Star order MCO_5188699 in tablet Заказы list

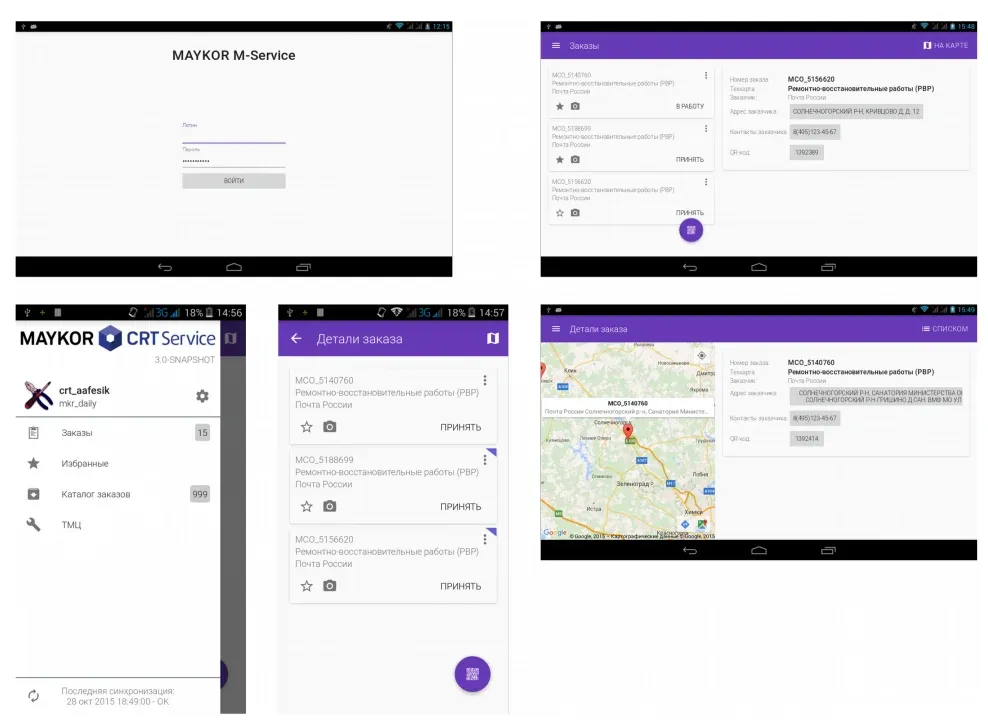560,160
